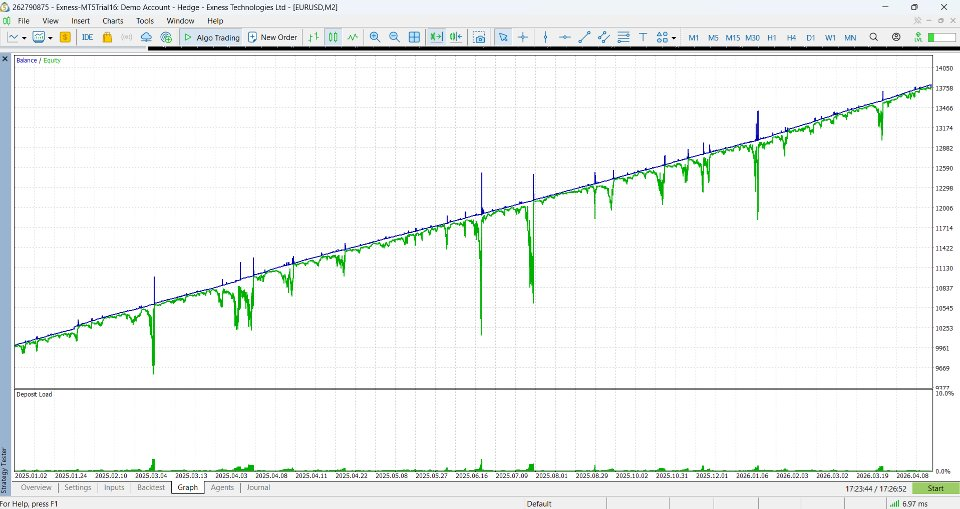Switch to the Backtest tab
Viewport: 960px width, 509px height.
(x=151, y=488)
